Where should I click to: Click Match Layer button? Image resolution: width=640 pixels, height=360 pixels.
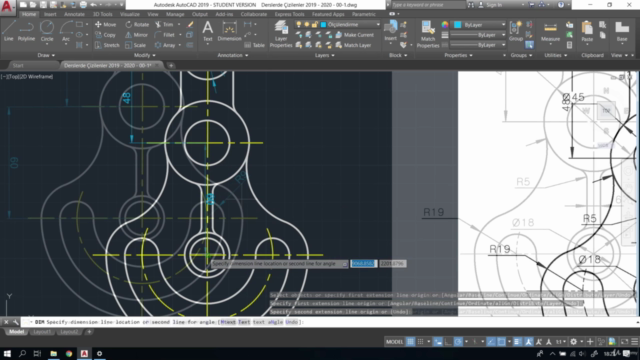point(353,45)
